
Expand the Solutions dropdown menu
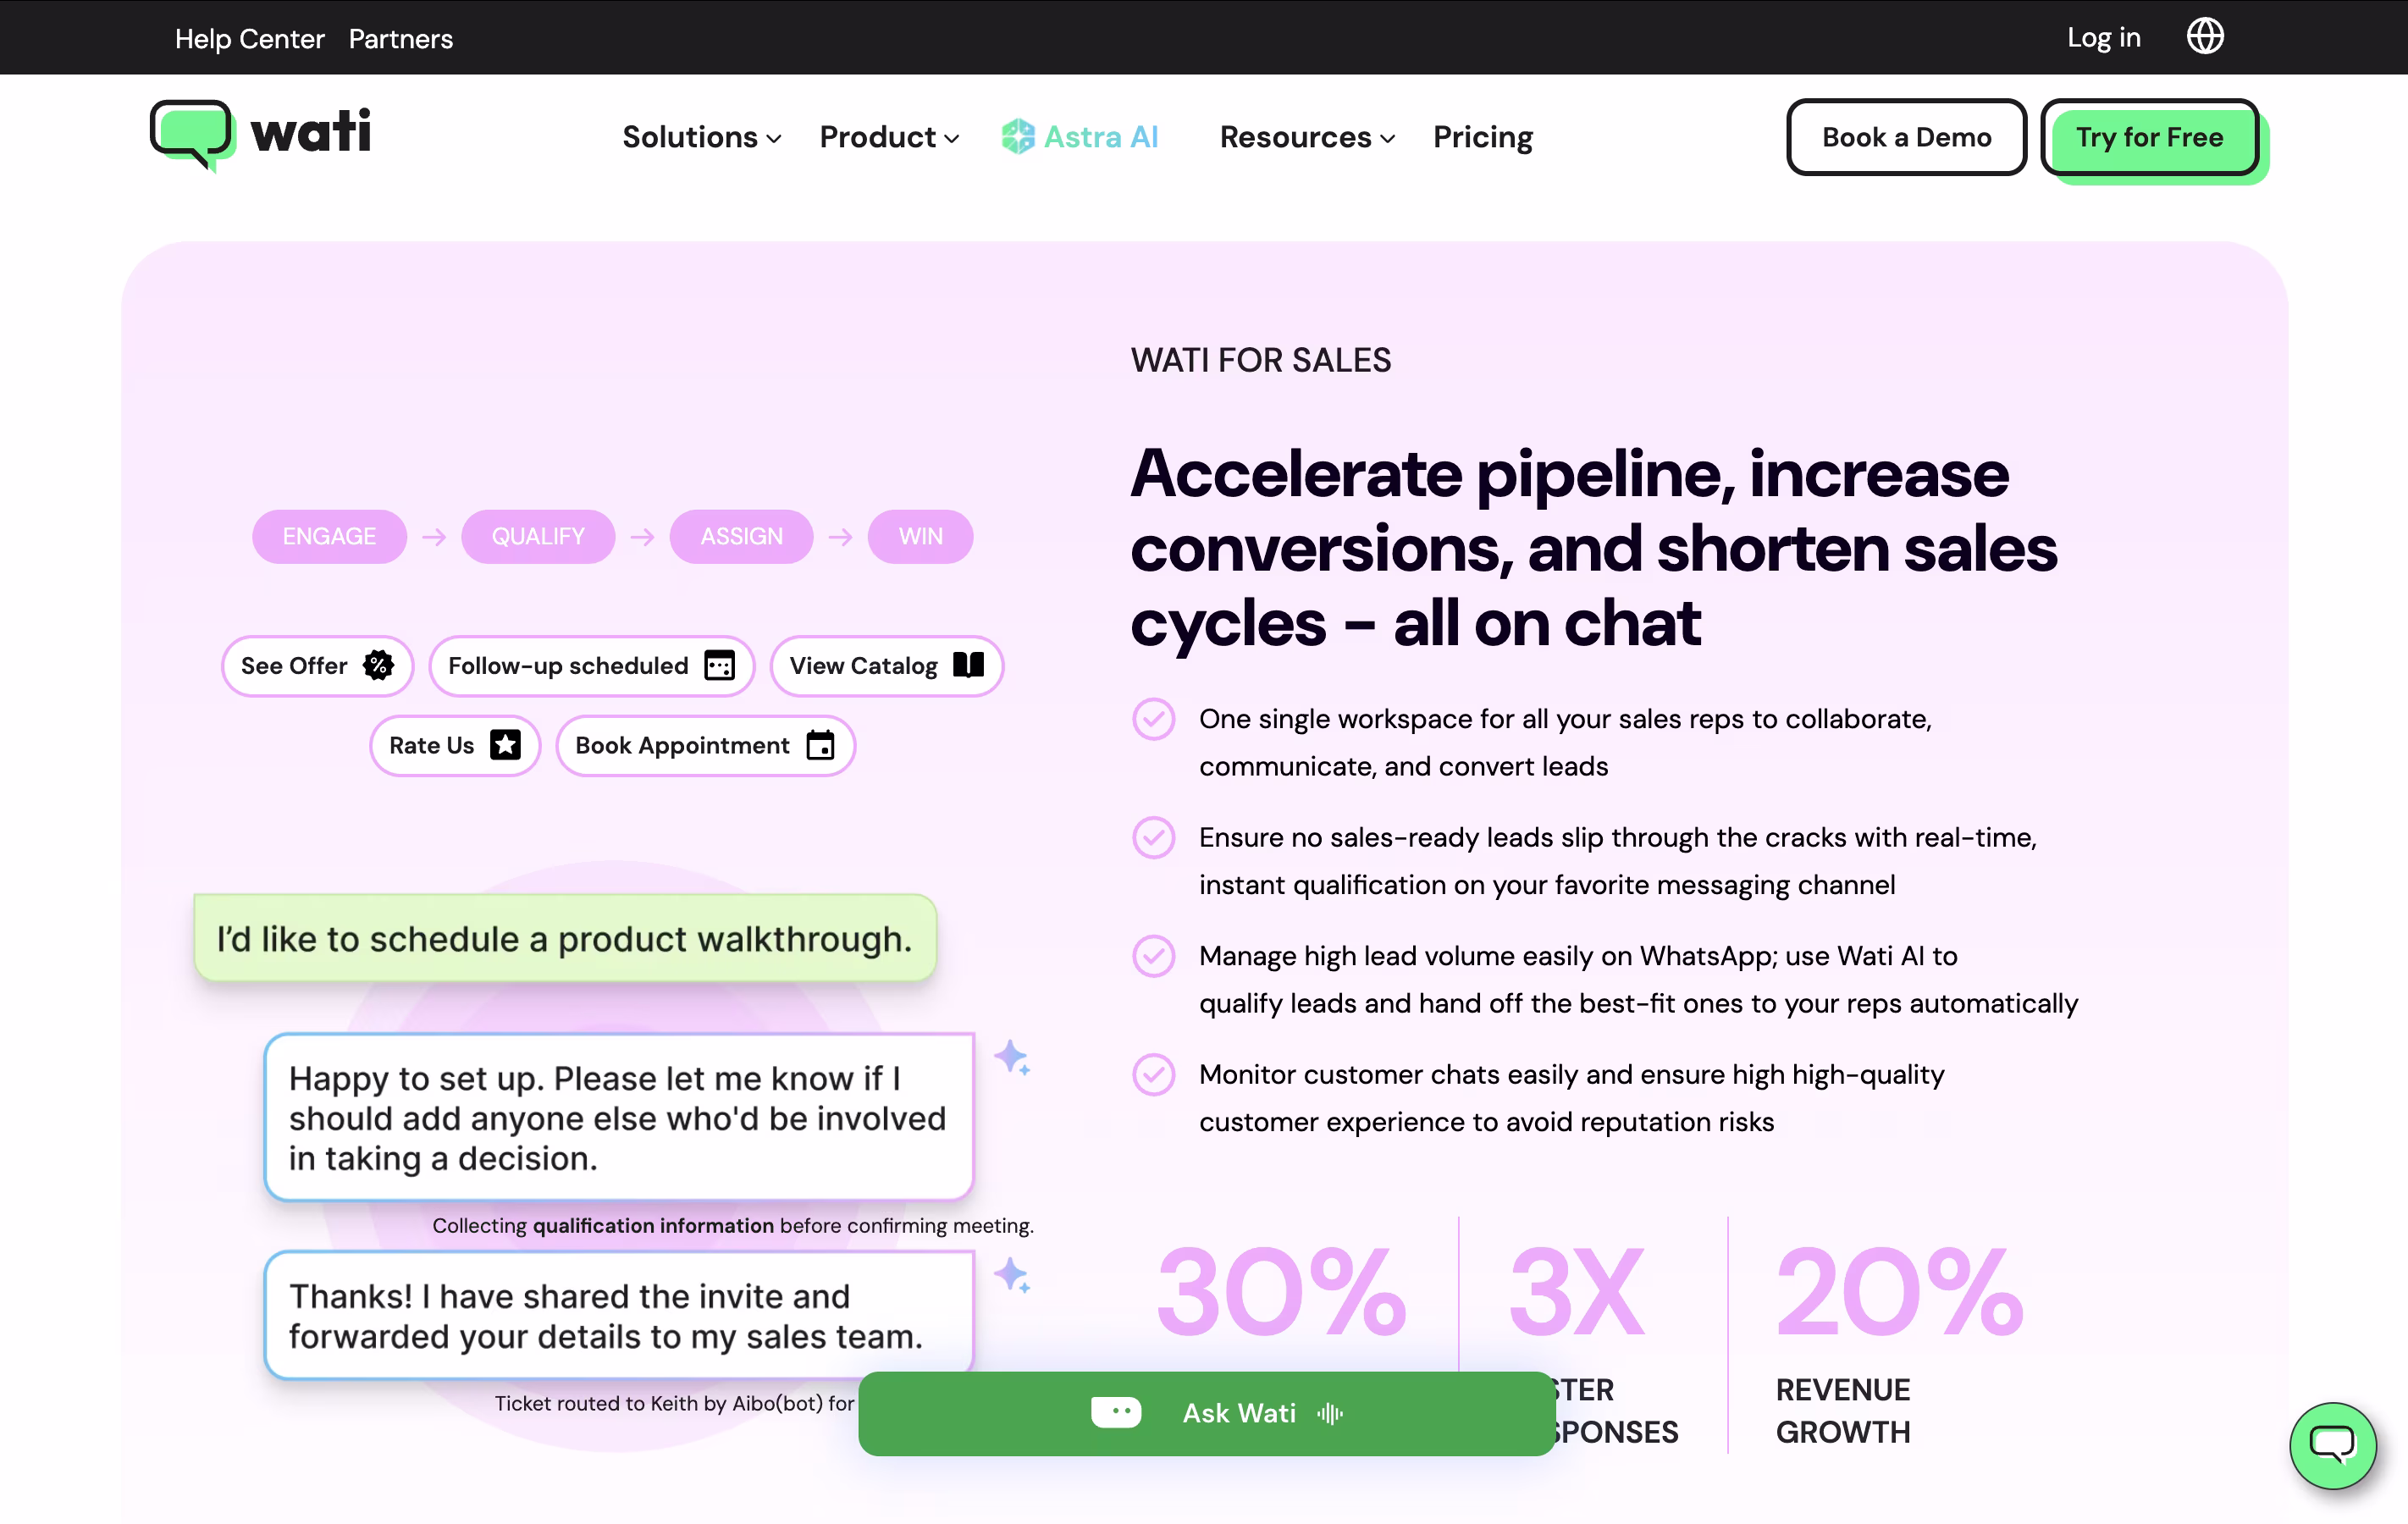tap(702, 137)
